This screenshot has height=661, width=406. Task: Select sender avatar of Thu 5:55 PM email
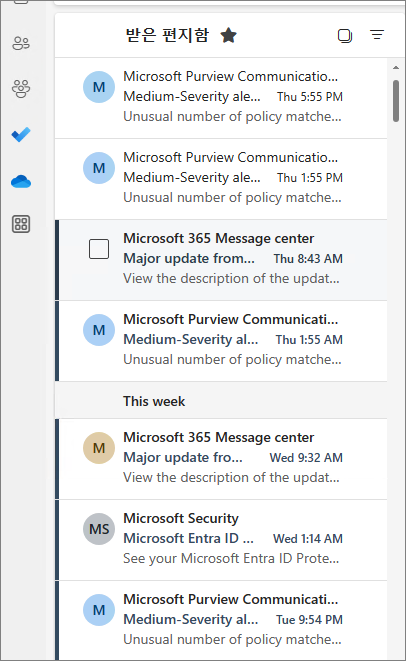click(99, 87)
